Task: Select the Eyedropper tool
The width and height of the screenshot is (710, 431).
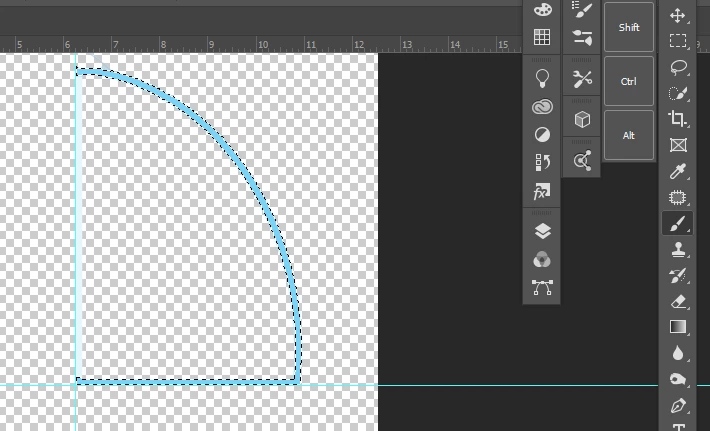Action: pos(677,171)
